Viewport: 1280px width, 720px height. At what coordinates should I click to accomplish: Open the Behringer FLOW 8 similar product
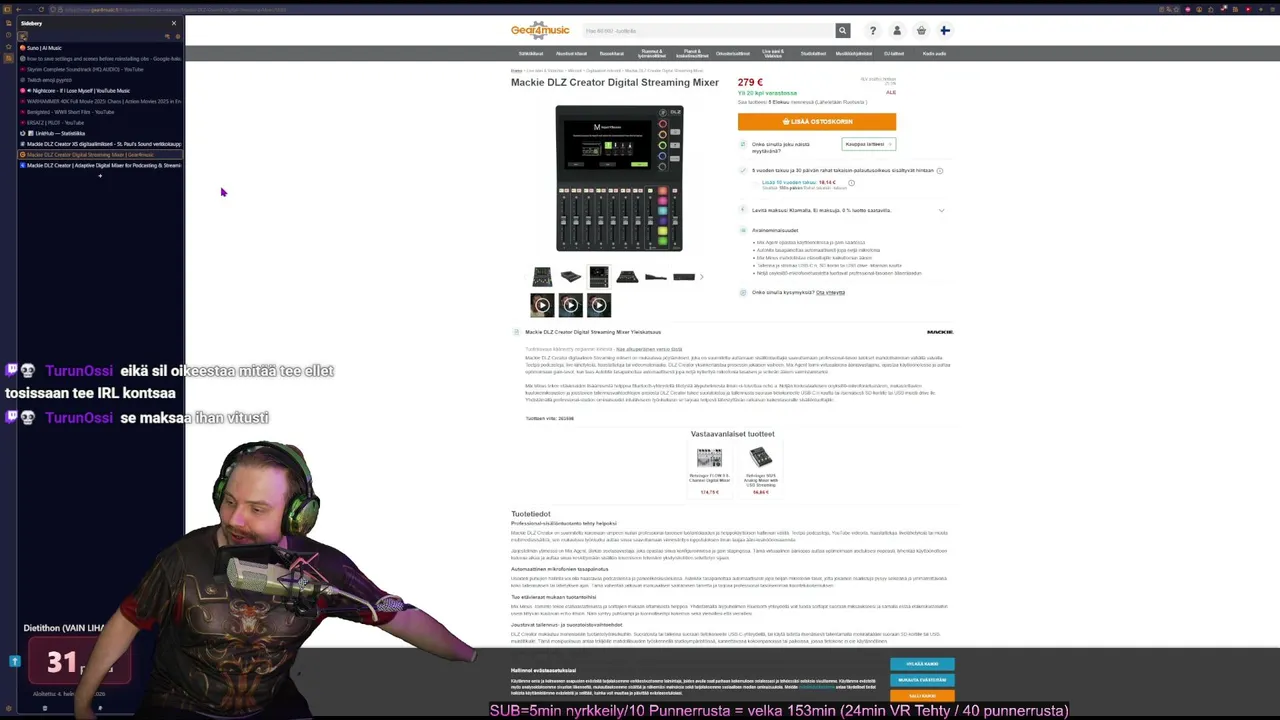tap(709, 471)
